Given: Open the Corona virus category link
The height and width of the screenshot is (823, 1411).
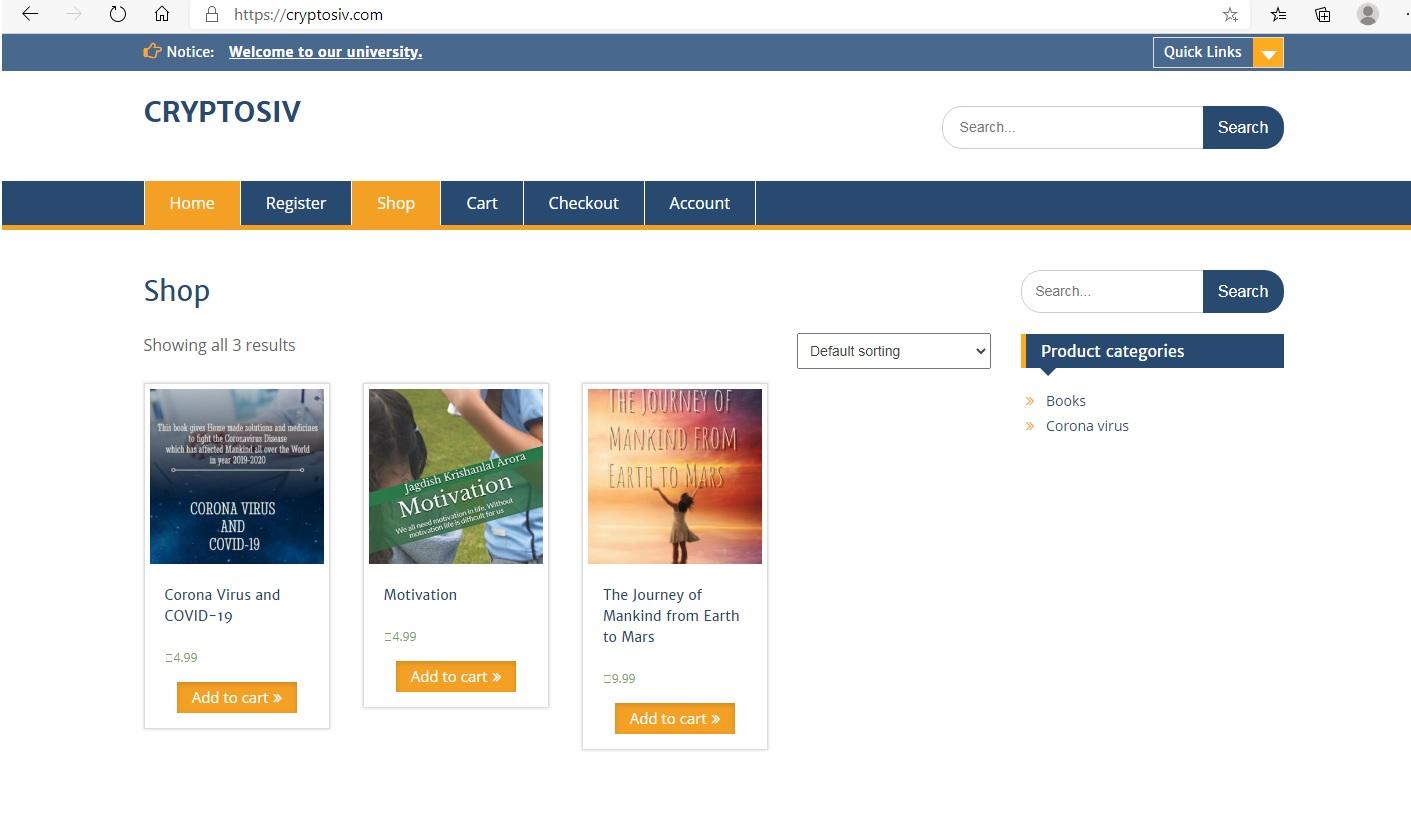Looking at the screenshot, I should (1087, 425).
